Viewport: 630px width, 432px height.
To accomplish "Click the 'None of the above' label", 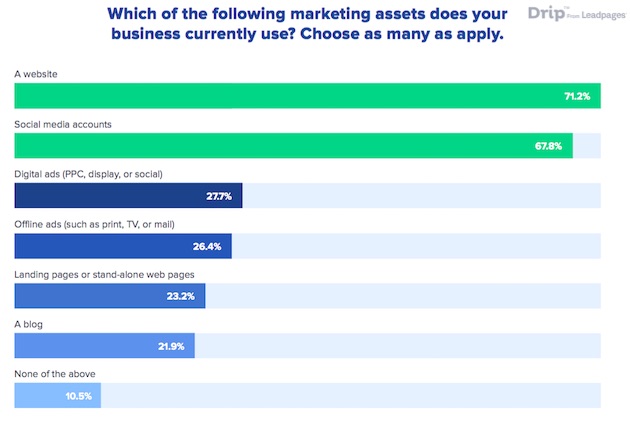I will pos(55,373).
